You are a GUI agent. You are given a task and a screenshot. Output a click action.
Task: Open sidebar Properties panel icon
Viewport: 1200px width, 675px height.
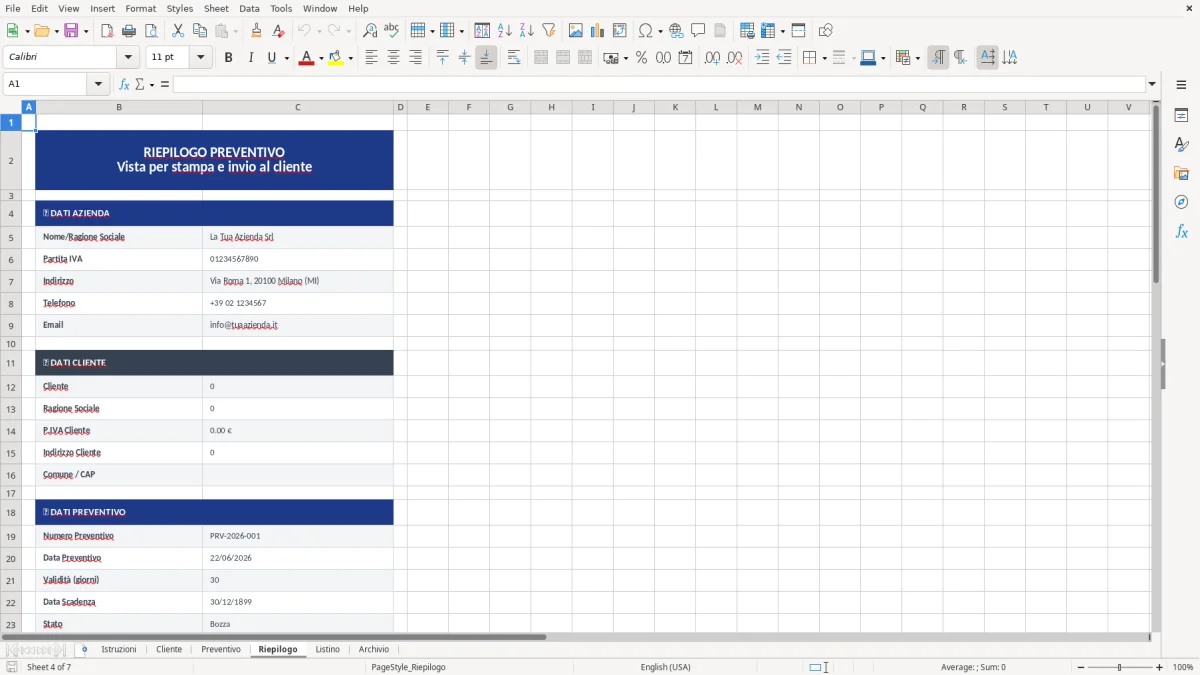1181,116
